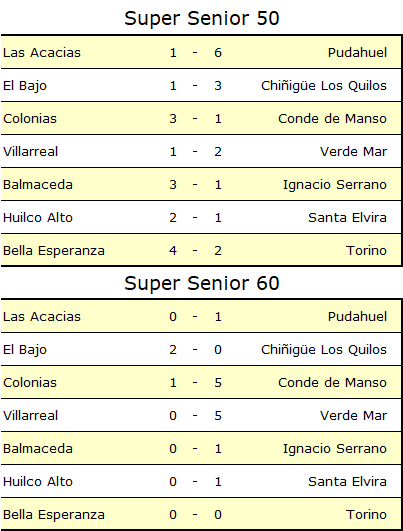Click Pudahuel's score 6 in Super Senior 50

tap(218, 52)
